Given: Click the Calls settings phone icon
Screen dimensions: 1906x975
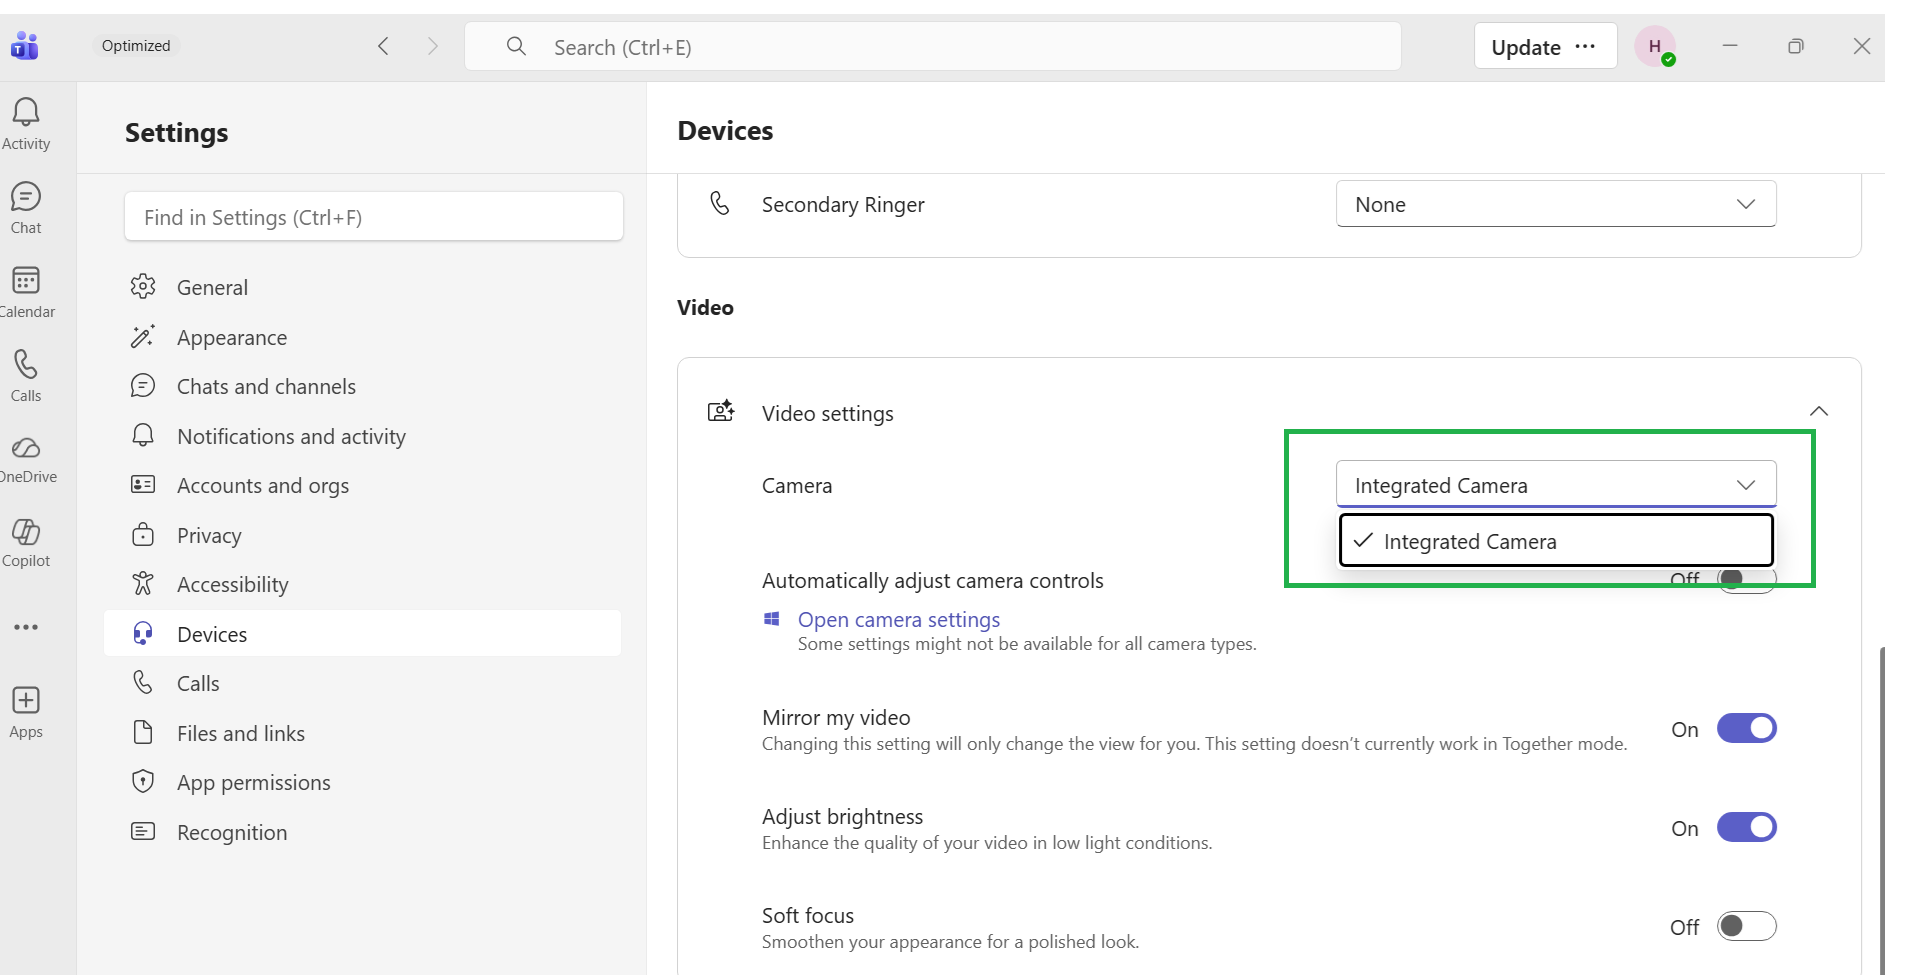Looking at the screenshot, I should 143,682.
